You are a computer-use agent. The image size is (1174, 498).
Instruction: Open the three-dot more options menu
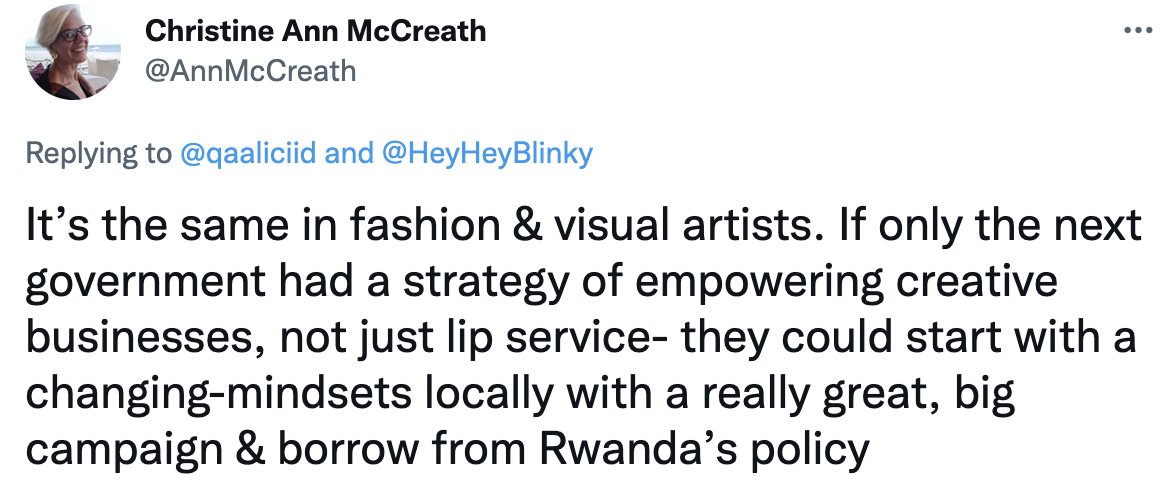(x=1138, y=29)
